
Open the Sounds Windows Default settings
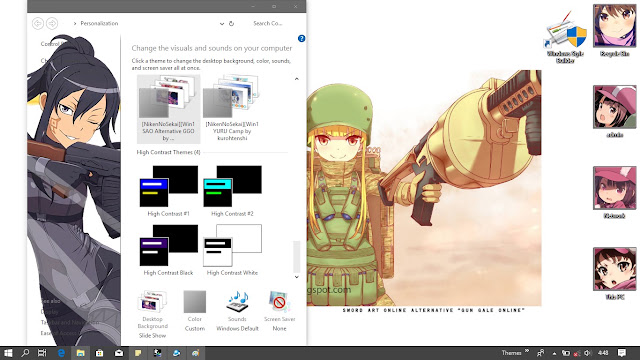pyautogui.click(x=237, y=311)
